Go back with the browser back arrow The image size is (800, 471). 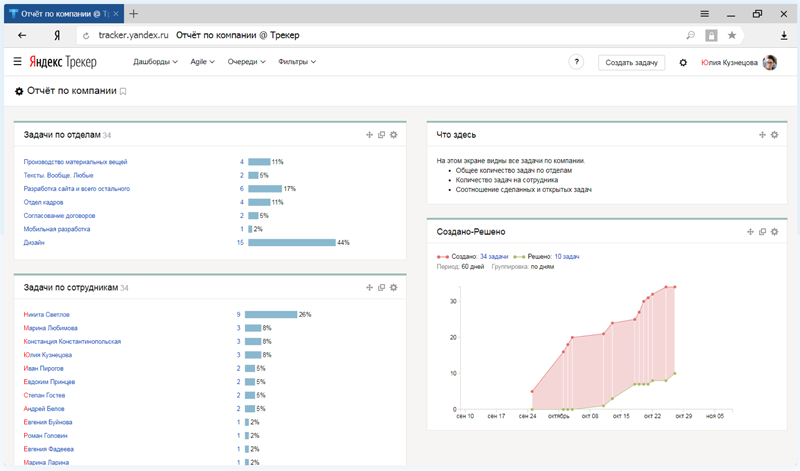pyautogui.click(x=22, y=35)
